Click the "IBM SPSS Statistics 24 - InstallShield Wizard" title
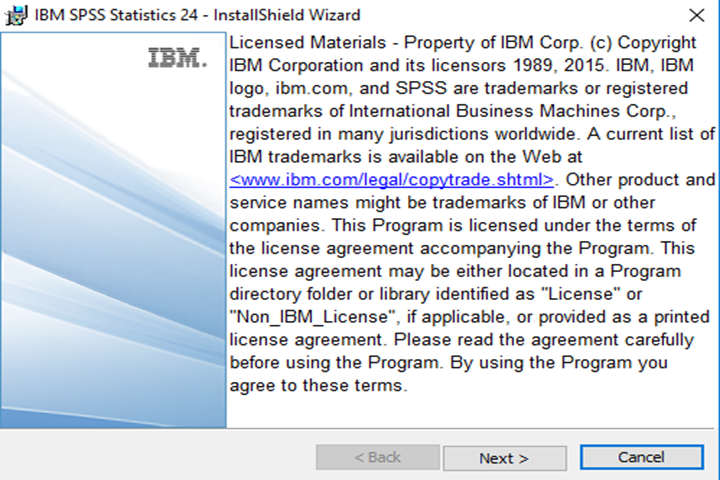Screen dimensions: 720x480 pyautogui.click(x=197, y=15)
